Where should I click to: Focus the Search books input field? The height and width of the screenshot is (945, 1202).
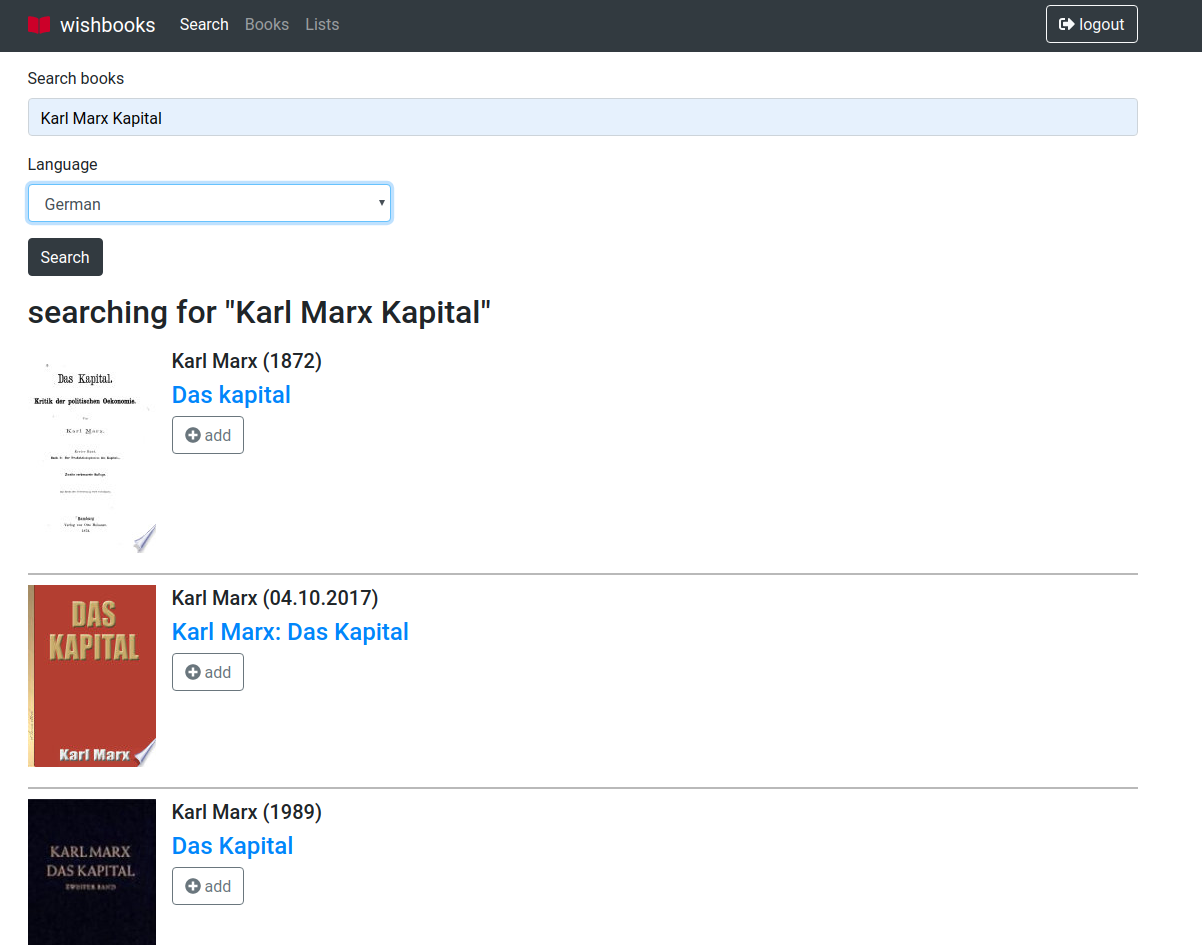(582, 117)
